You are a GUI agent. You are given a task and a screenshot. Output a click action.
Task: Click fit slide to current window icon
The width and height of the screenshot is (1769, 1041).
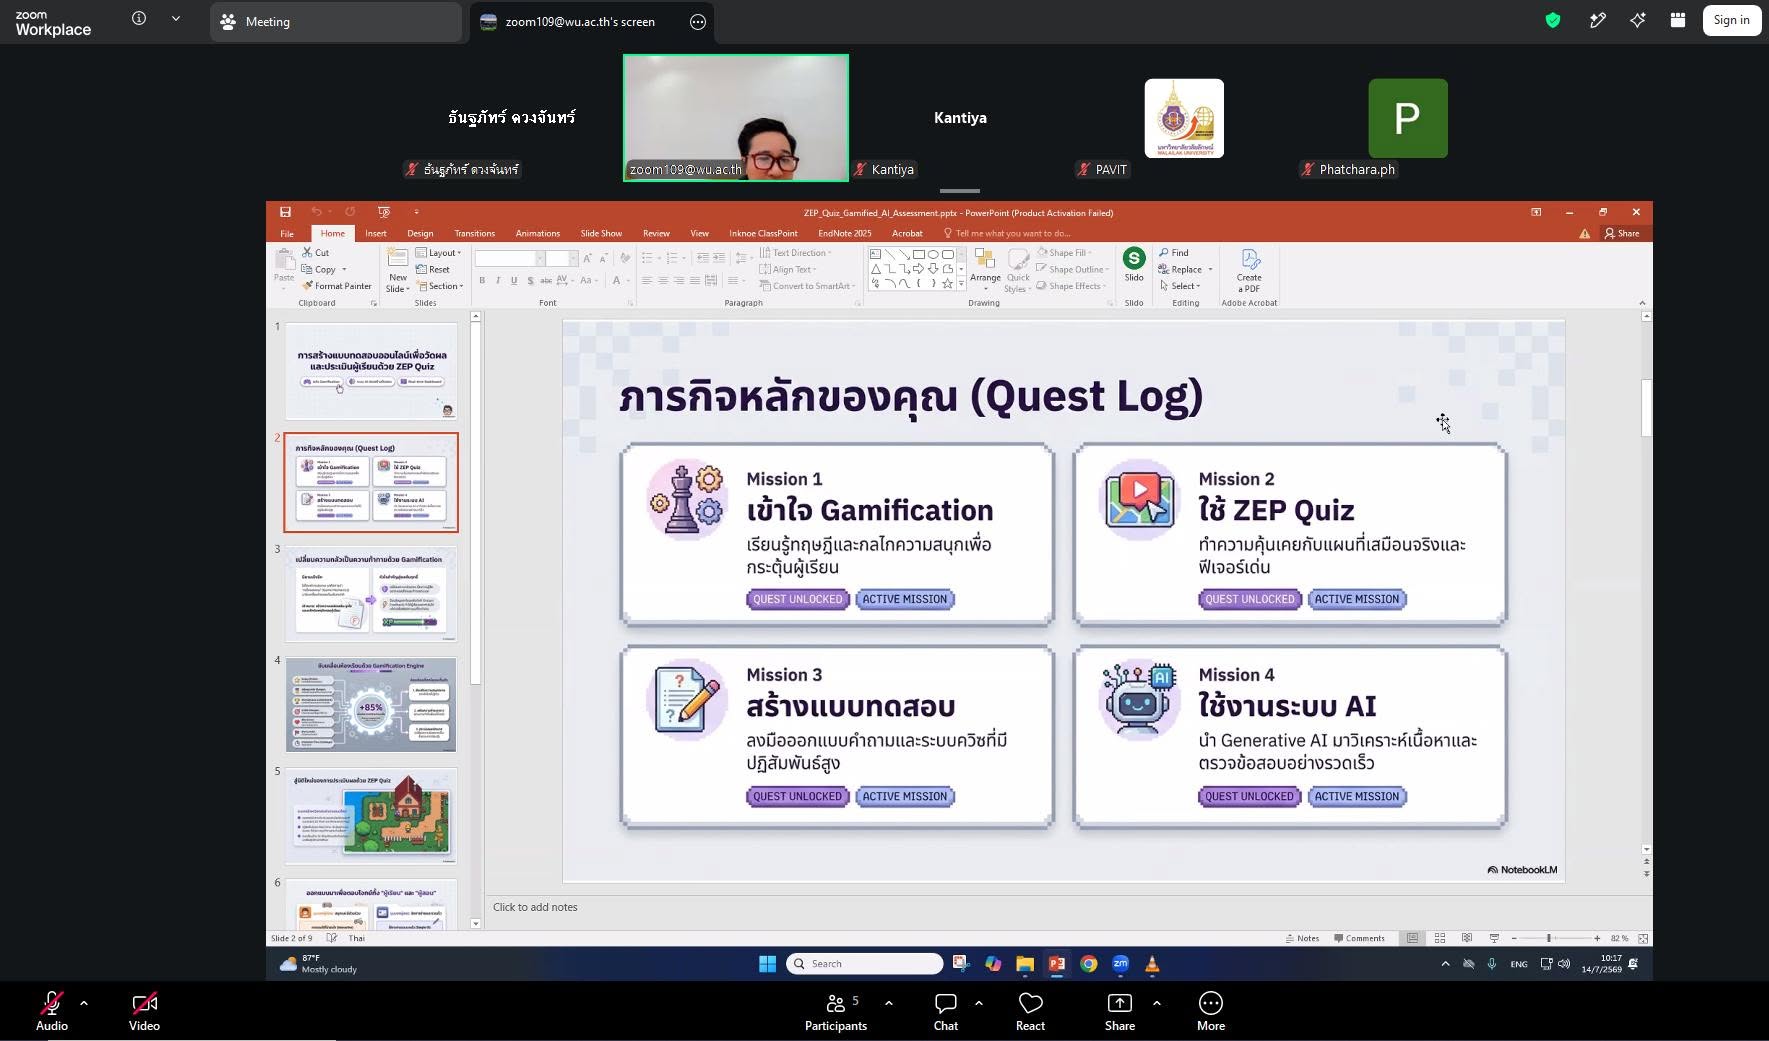click(x=1643, y=938)
